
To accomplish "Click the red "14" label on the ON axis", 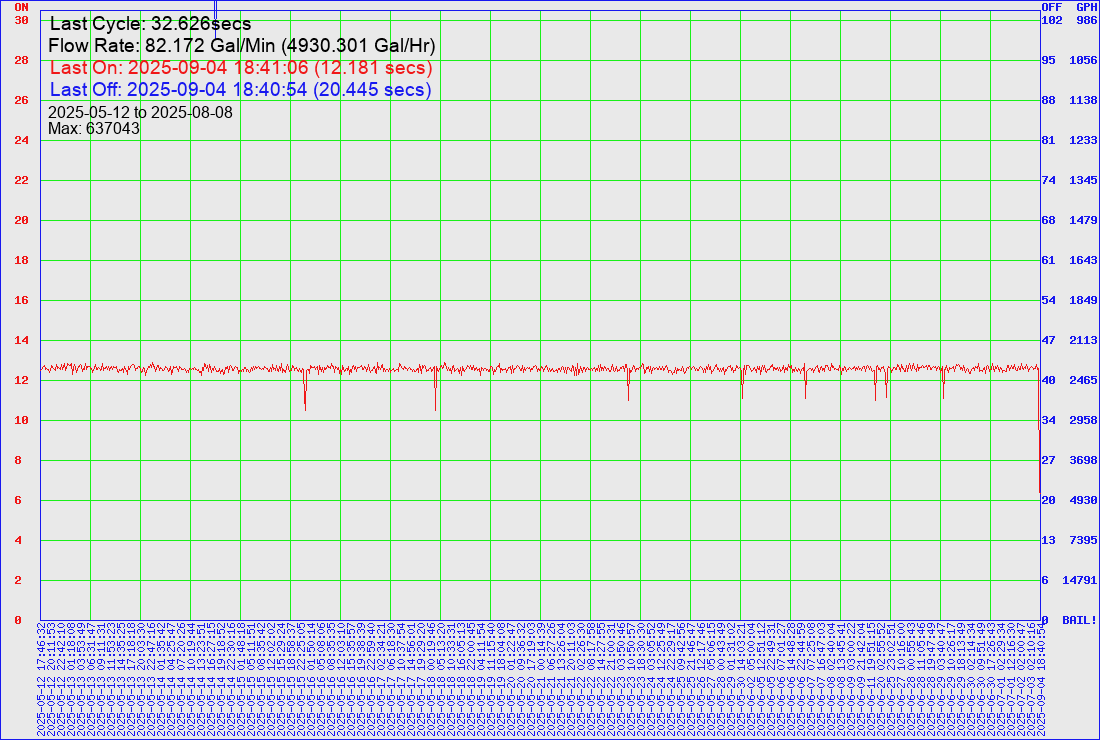I will (22, 340).
